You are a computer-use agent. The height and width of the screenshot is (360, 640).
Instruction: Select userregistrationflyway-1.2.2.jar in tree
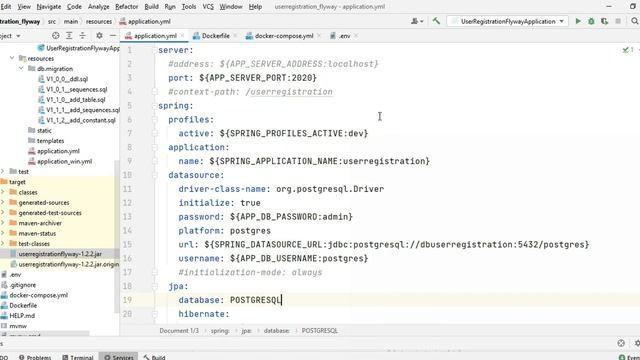click(60, 254)
